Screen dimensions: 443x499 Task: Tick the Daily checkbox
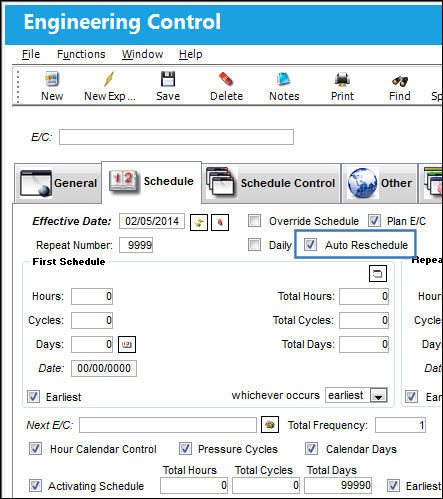coord(255,245)
